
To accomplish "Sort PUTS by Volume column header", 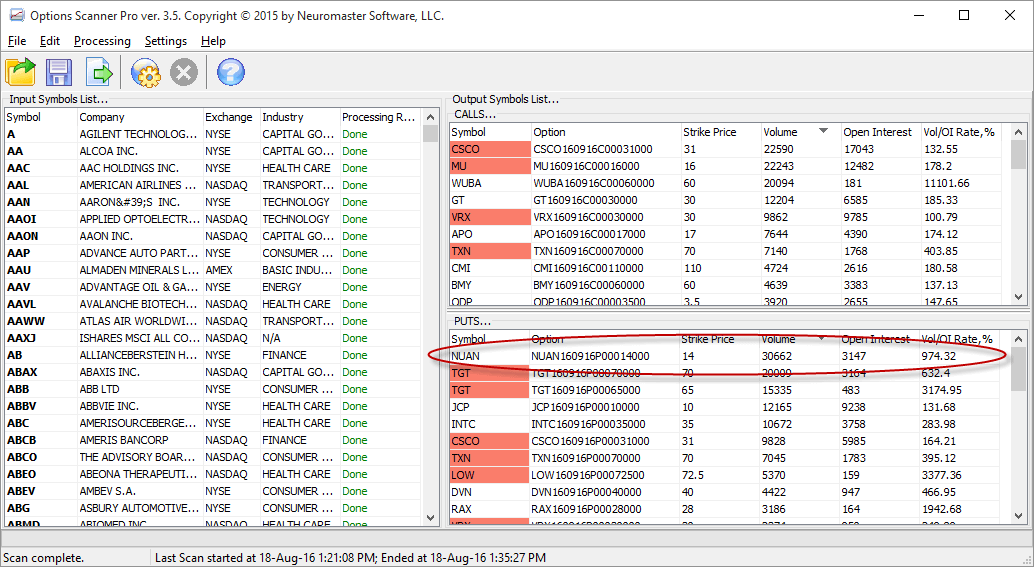I will click(x=798, y=339).
